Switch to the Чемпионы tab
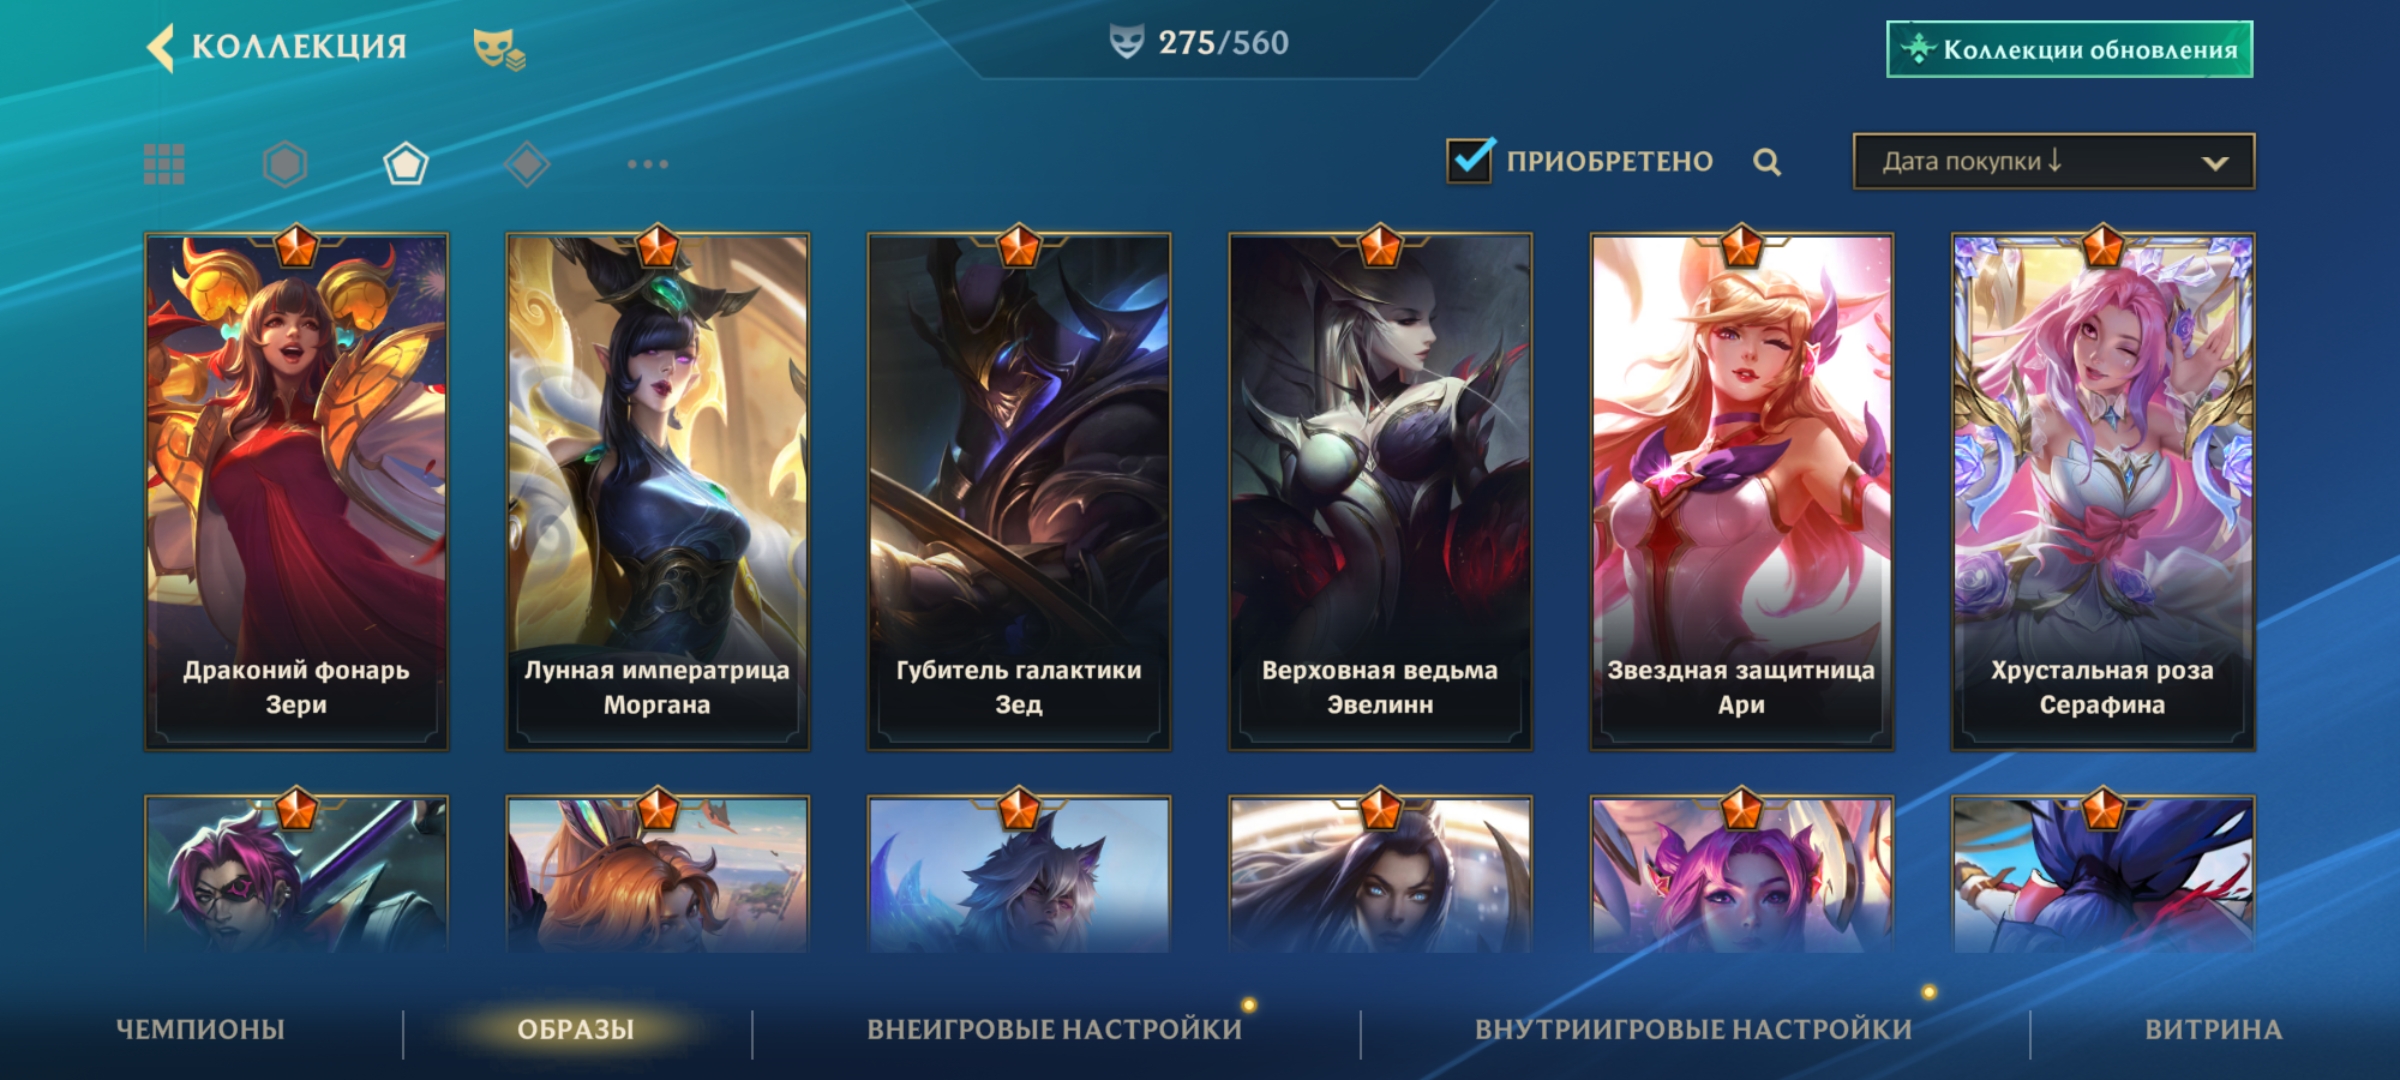Viewport: 2400px width, 1080px height. [x=201, y=1029]
